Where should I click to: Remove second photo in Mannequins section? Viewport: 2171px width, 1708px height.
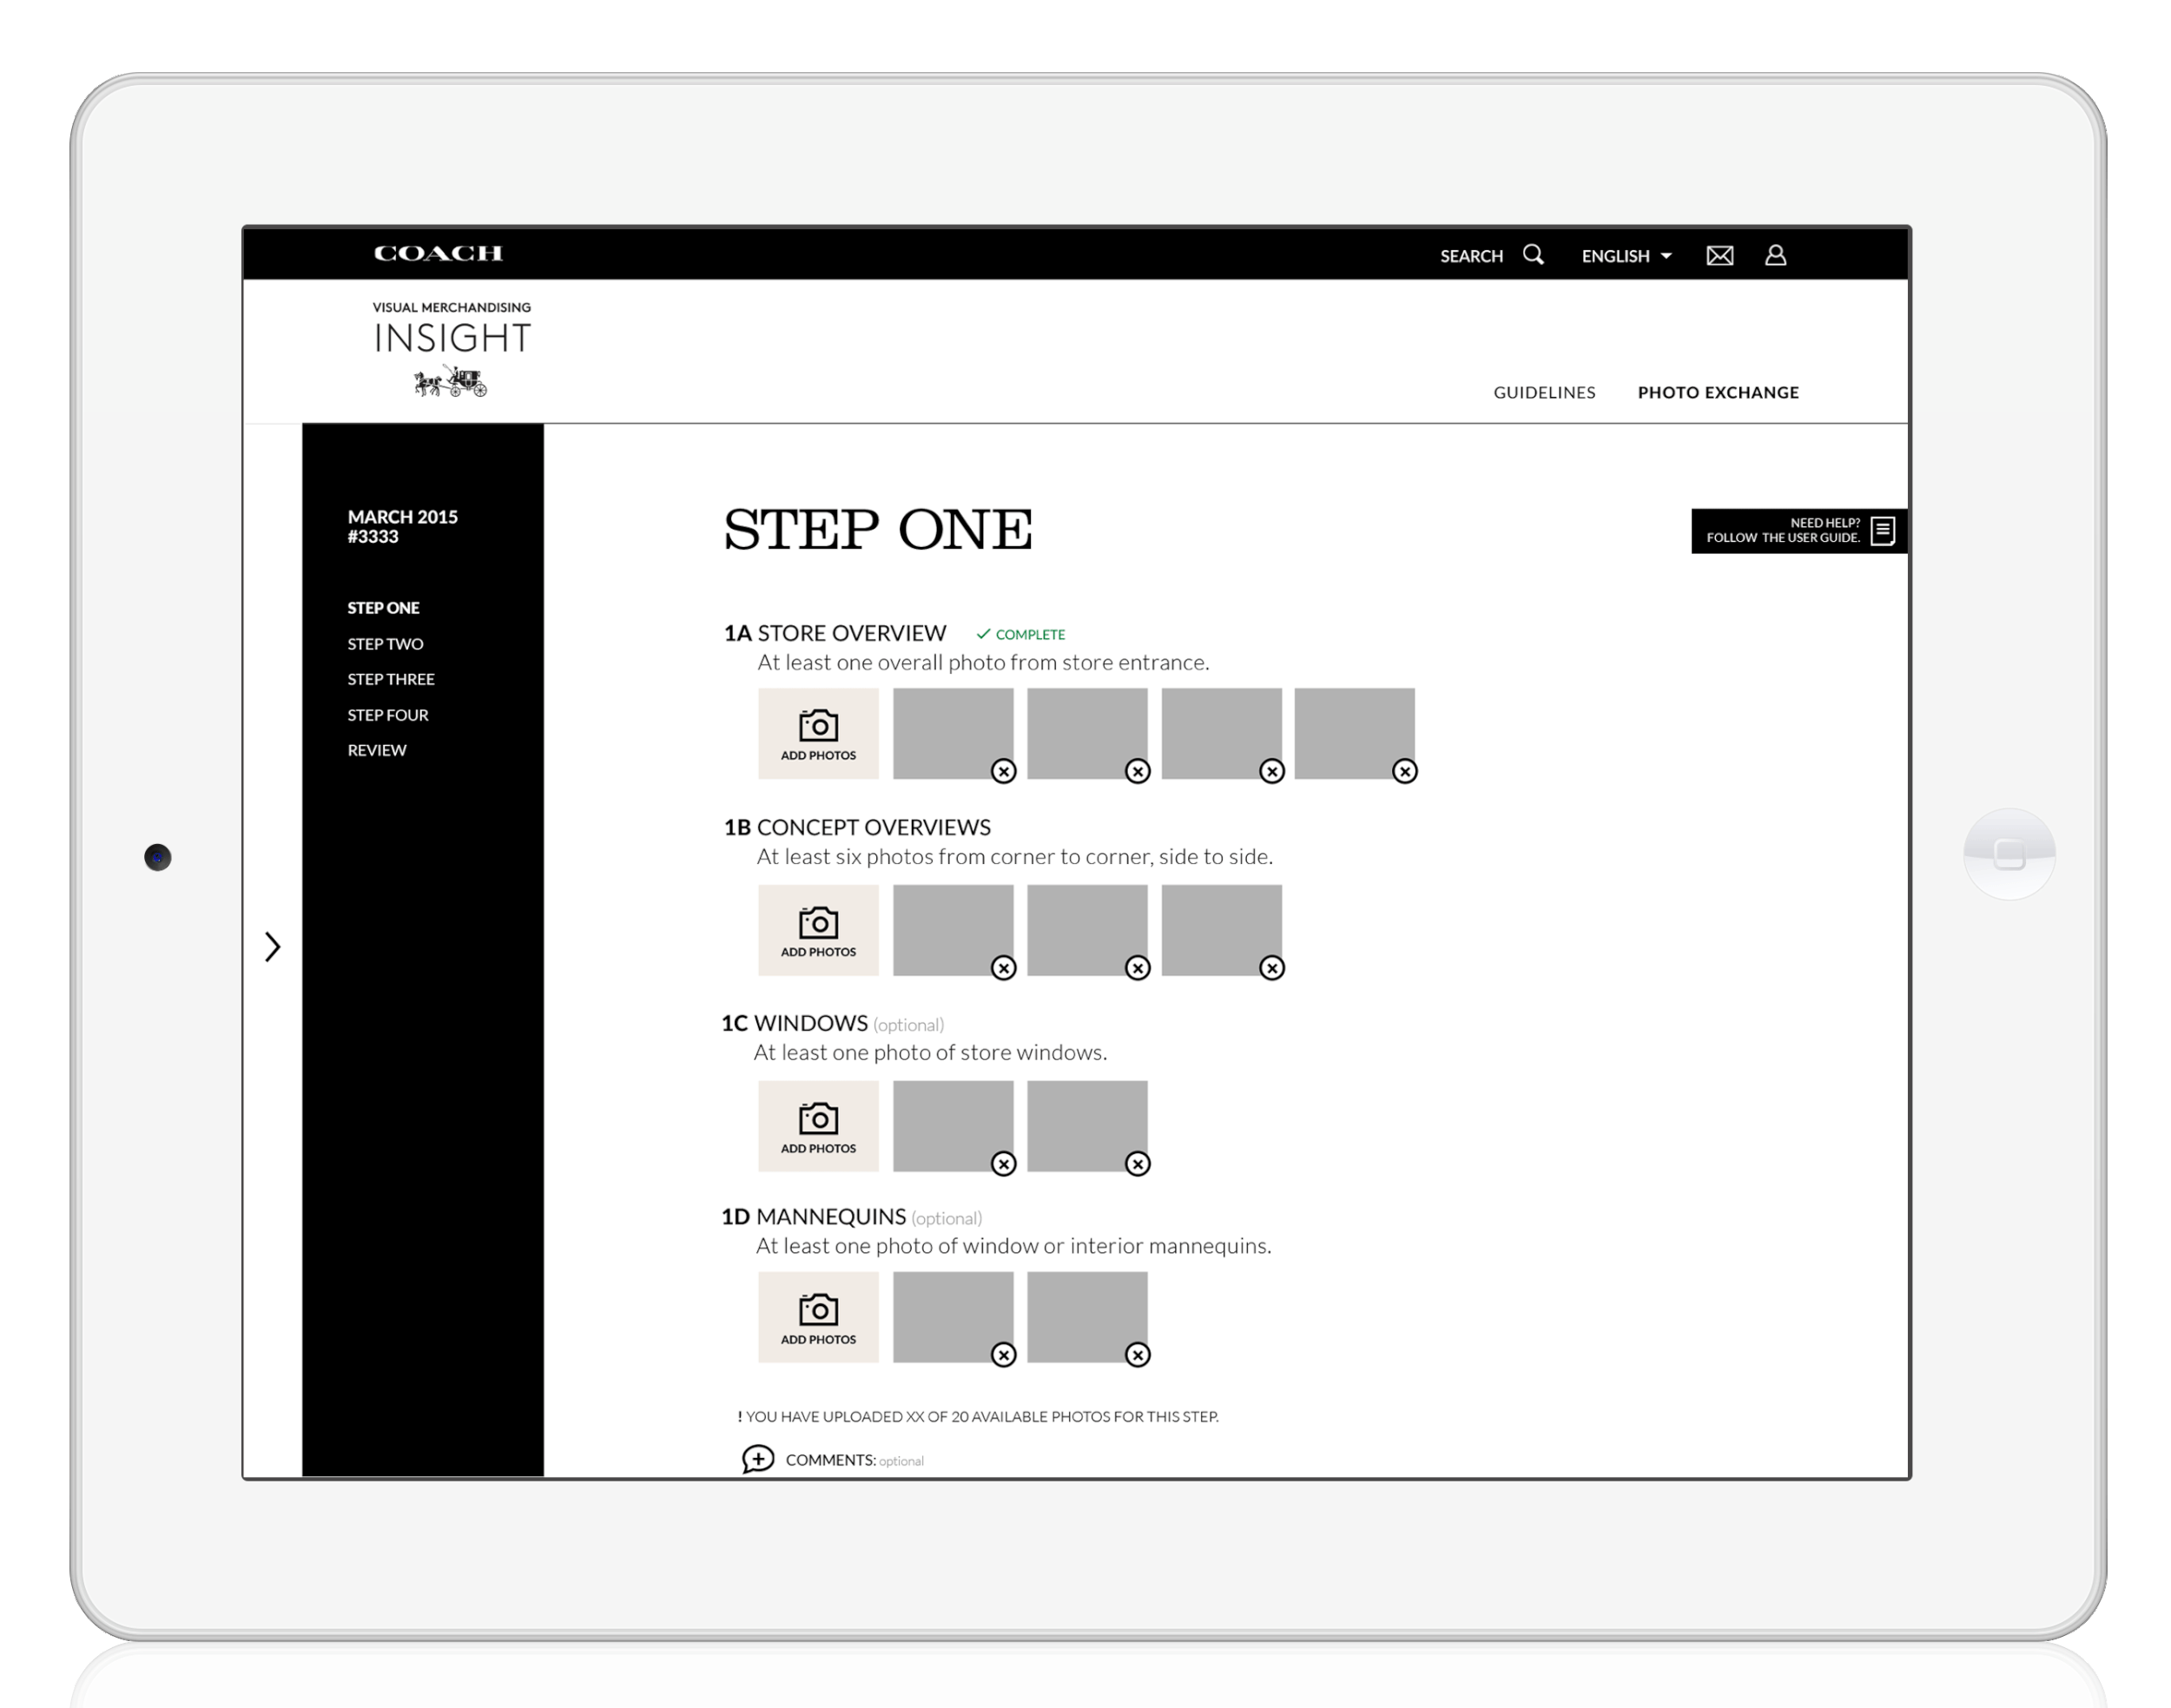[x=1137, y=1355]
